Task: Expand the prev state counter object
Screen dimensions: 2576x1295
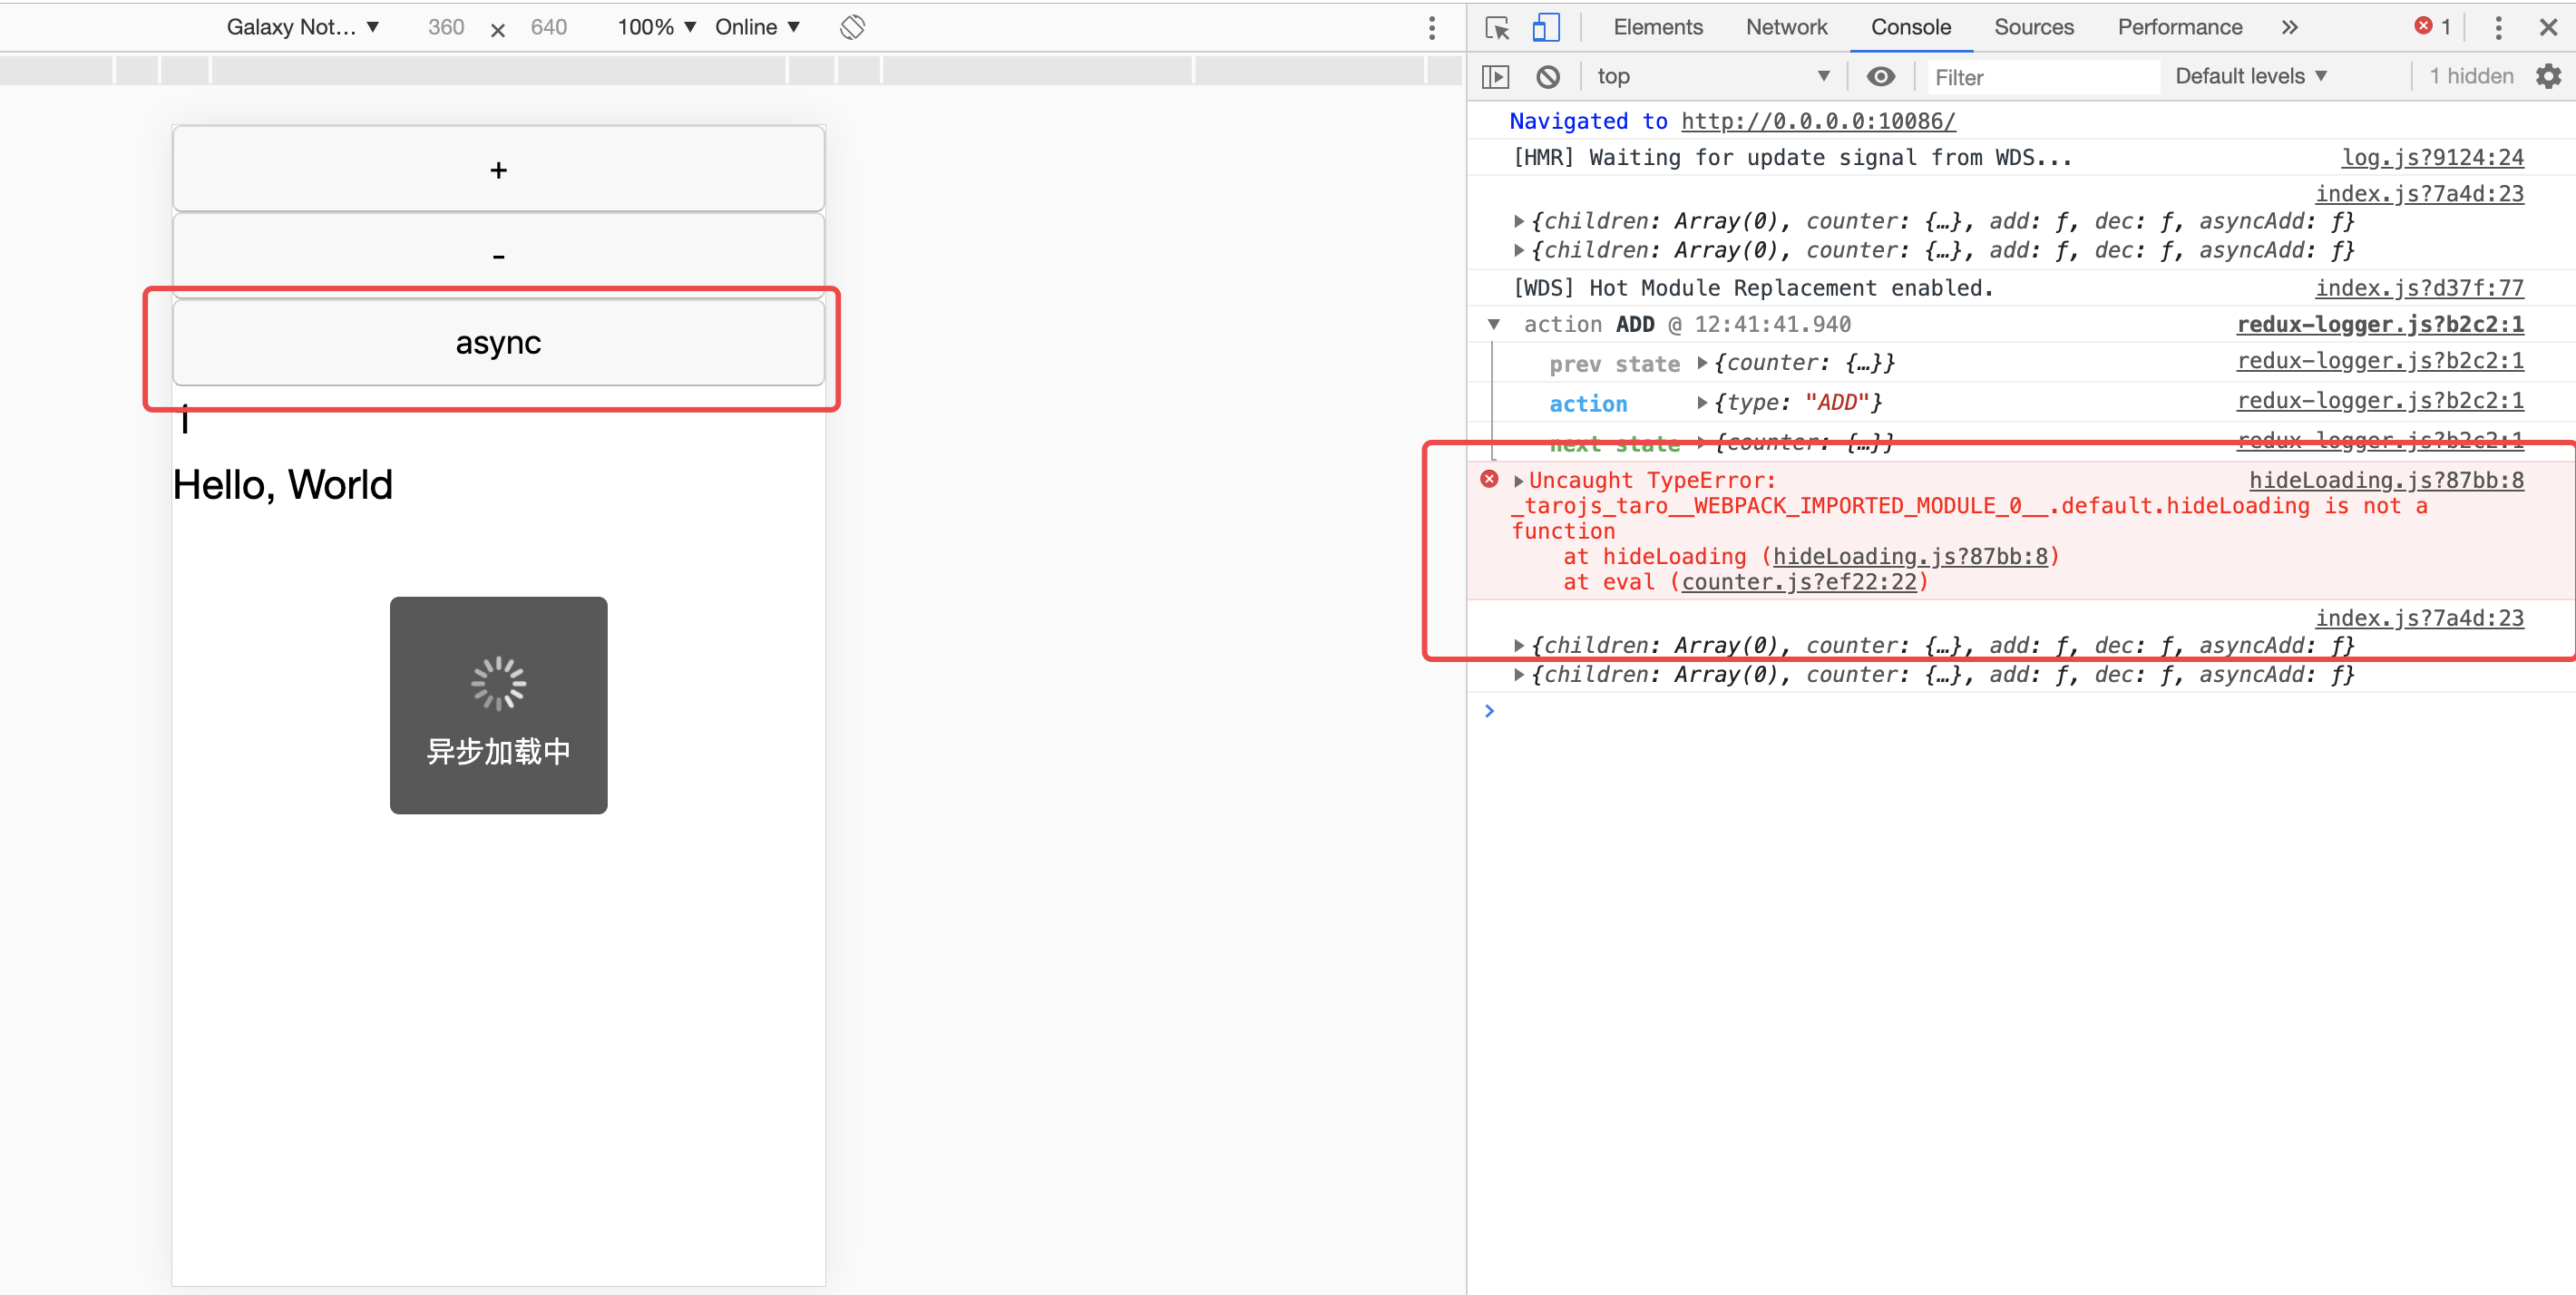Action: pyautogui.click(x=1703, y=363)
